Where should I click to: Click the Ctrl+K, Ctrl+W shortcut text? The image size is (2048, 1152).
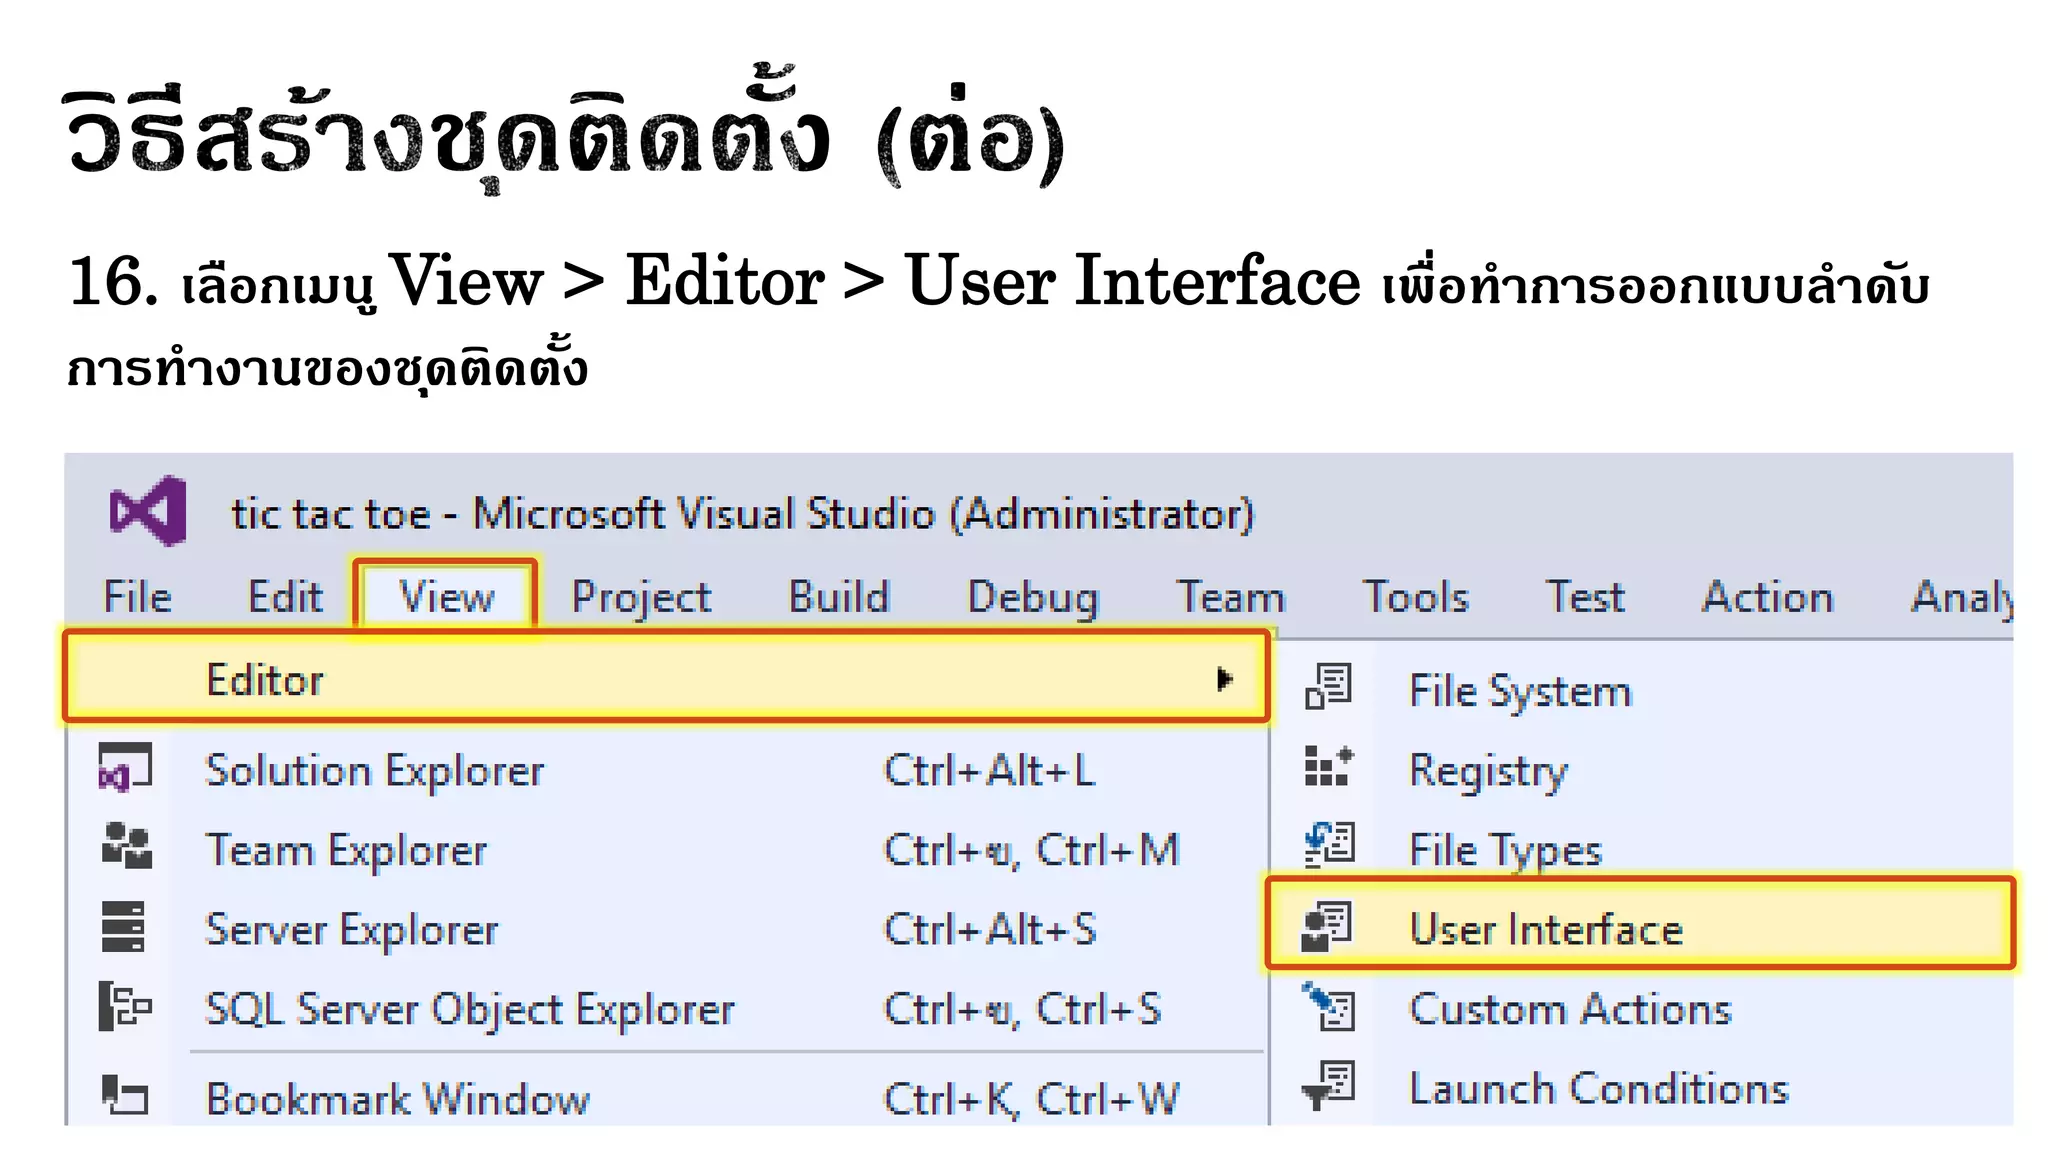[x=1031, y=1098]
